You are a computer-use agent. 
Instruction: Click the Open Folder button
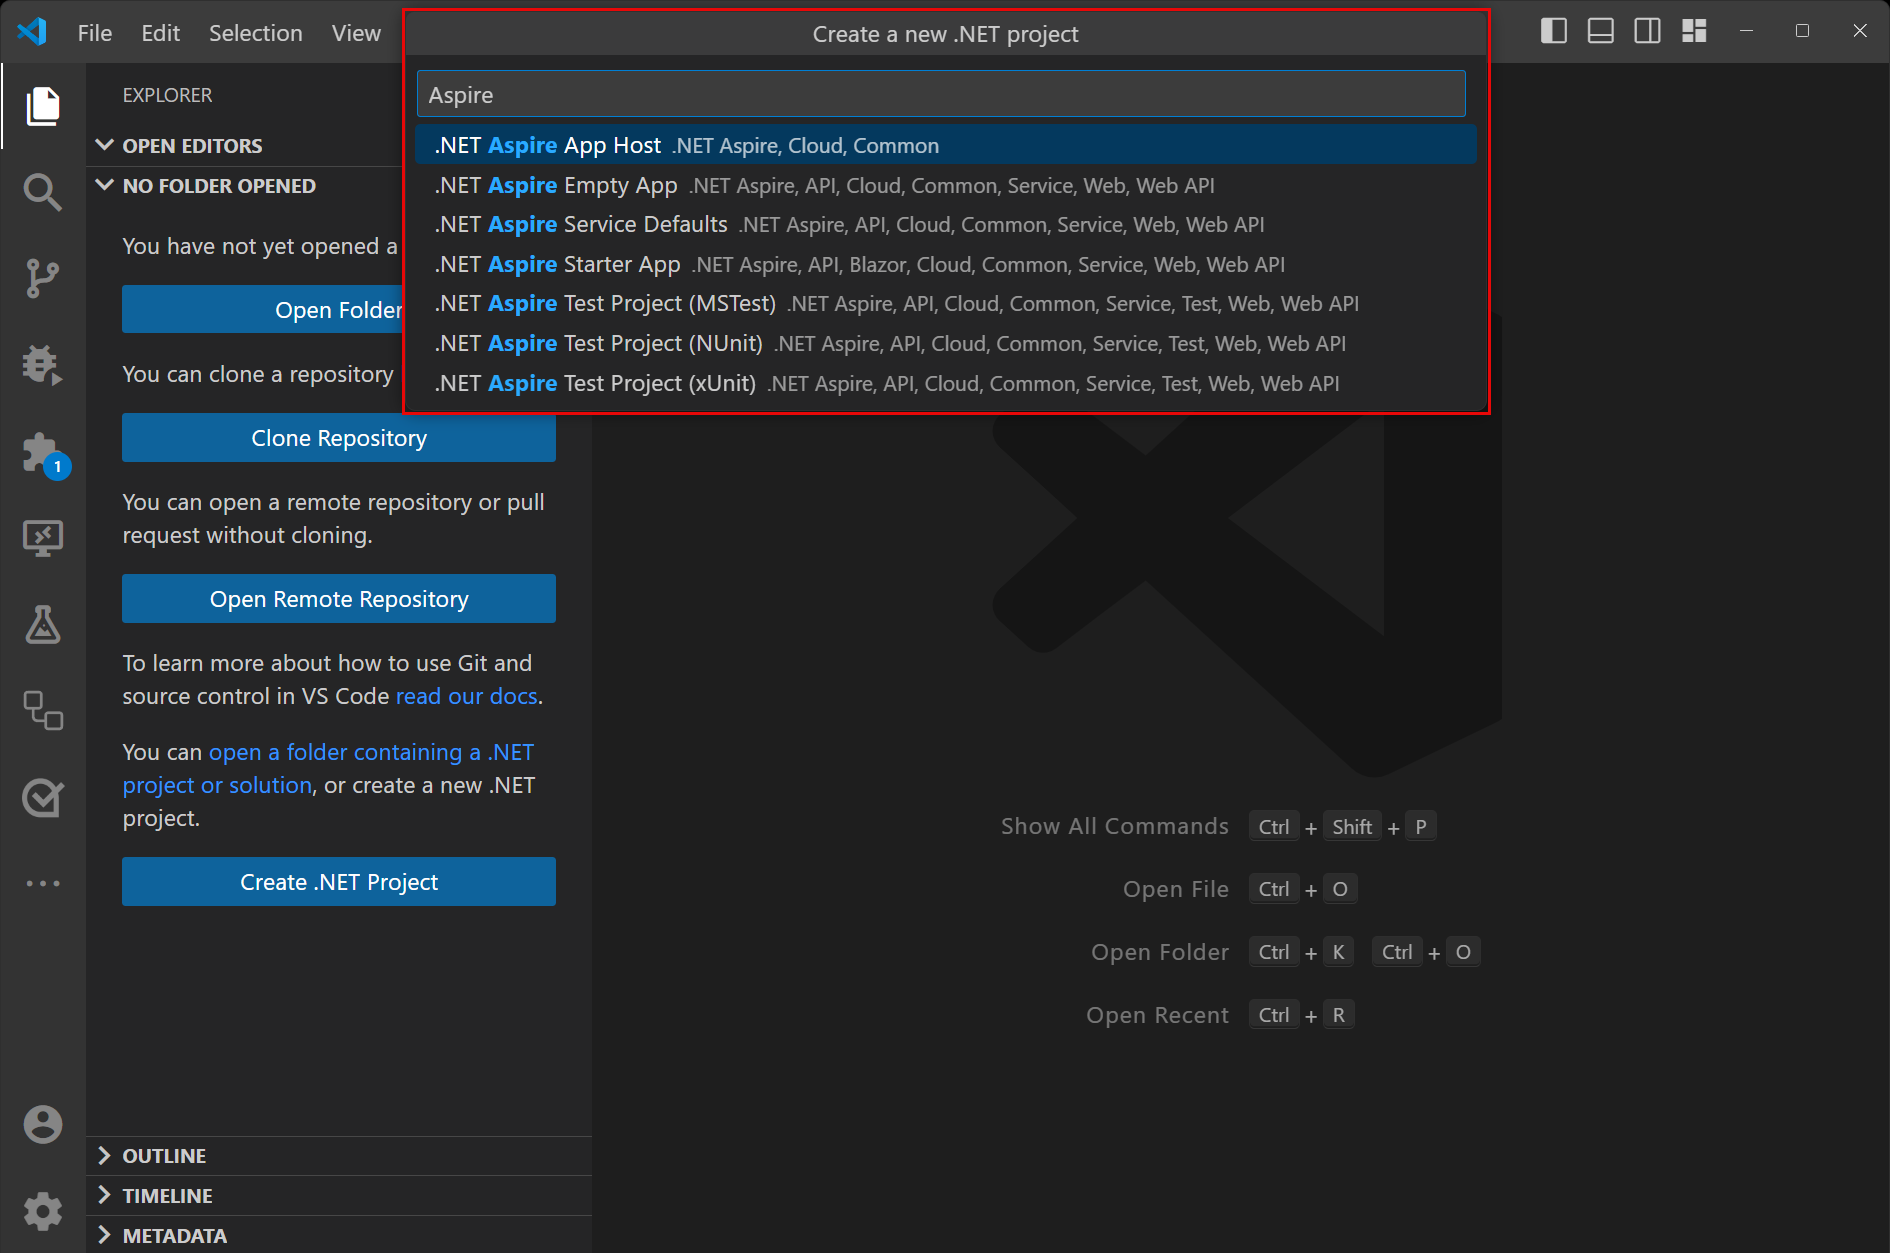pyautogui.click(x=262, y=309)
